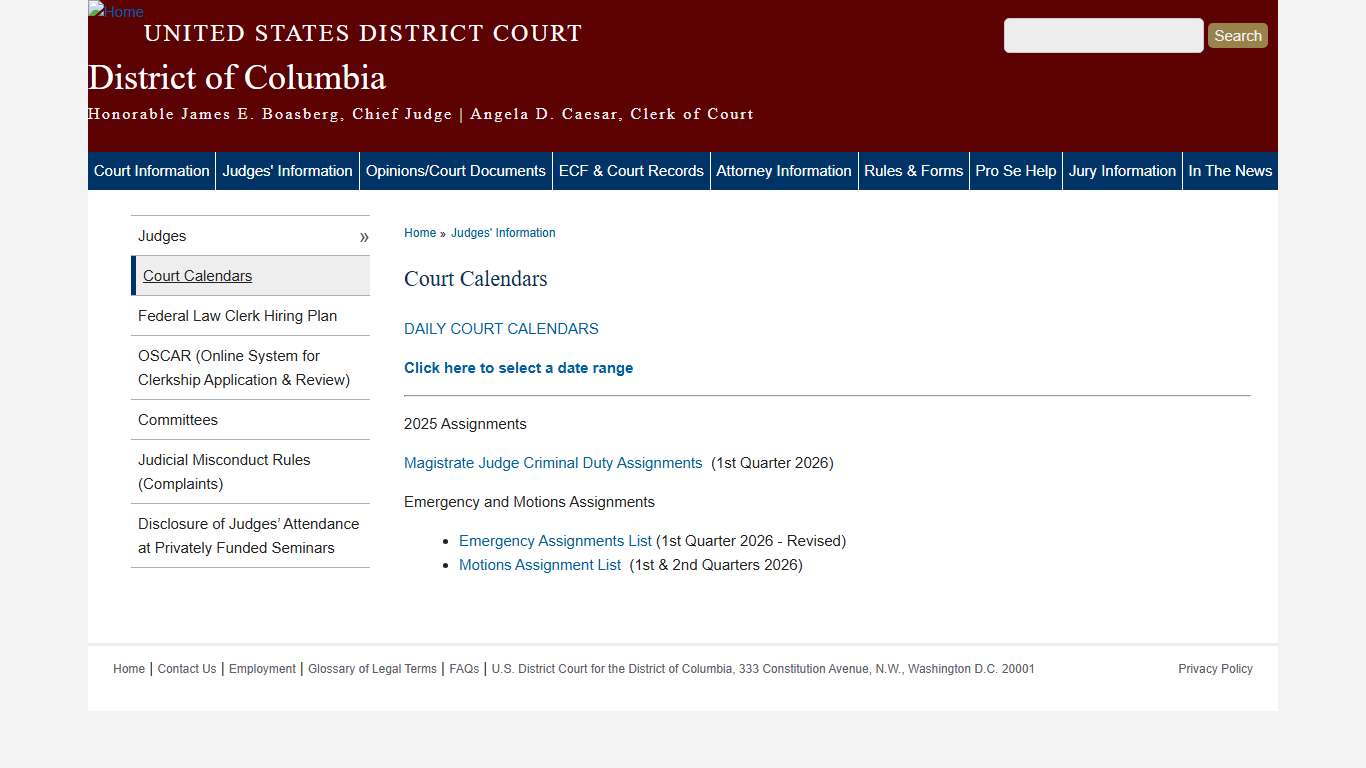This screenshot has width=1366, height=768.
Task: Open the Attorney Information menu
Action: click(x=784, y=170)
